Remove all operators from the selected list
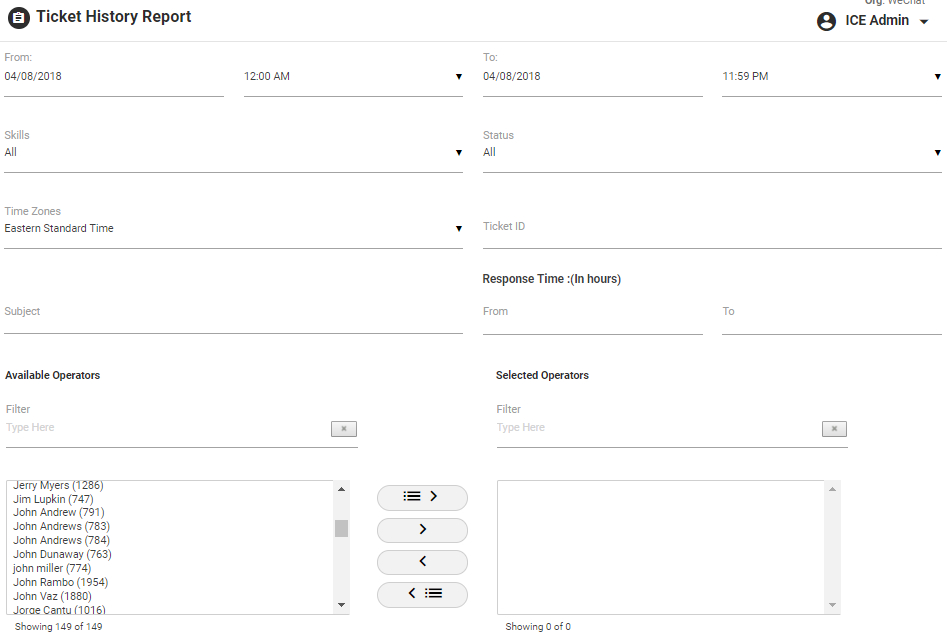 [422, 594]
